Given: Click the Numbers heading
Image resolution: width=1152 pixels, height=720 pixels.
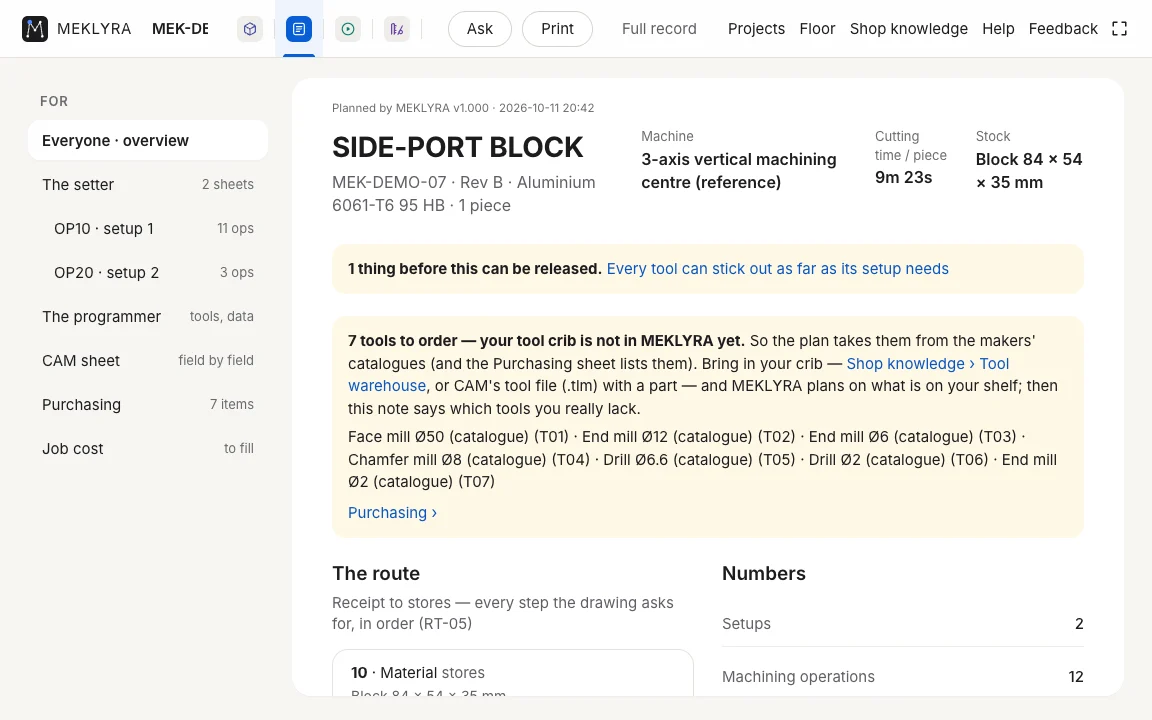Looking at the screenshot, I should tap(764, 574).
